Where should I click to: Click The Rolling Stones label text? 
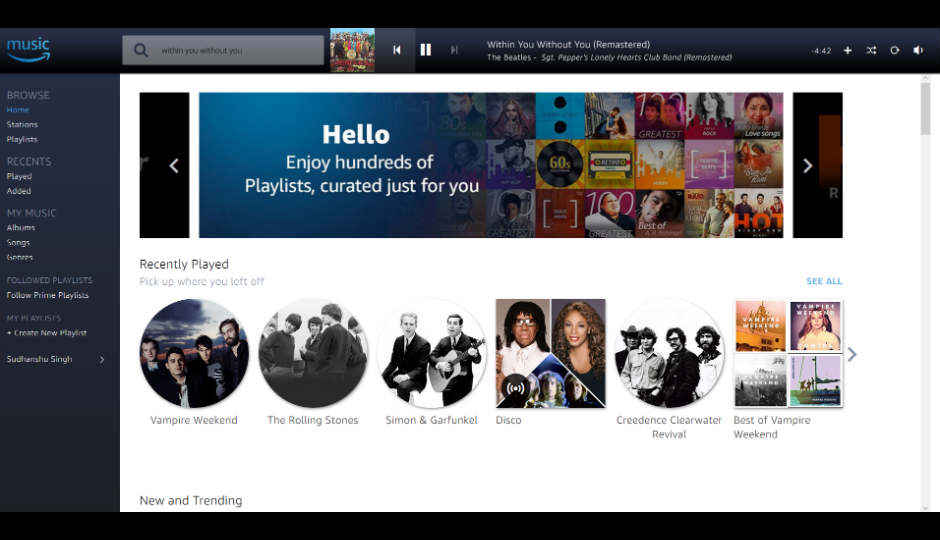pos(313,420)
